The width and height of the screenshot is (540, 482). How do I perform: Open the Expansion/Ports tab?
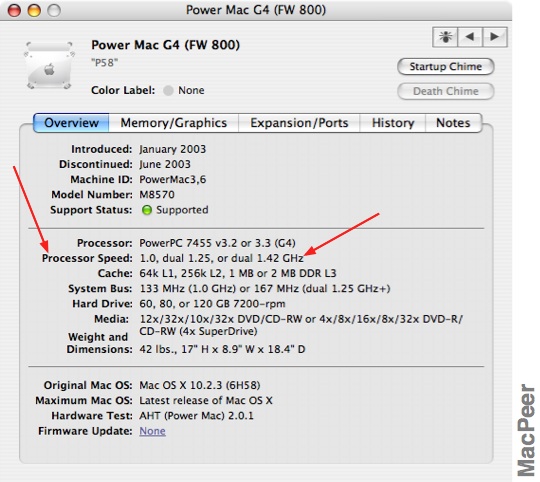[x=299, y=123]
